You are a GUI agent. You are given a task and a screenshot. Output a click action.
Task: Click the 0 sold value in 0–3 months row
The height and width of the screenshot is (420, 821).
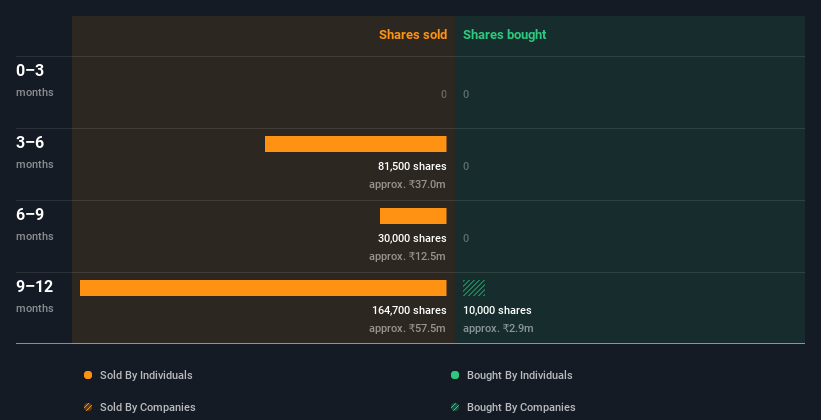[x=444, y=94]
